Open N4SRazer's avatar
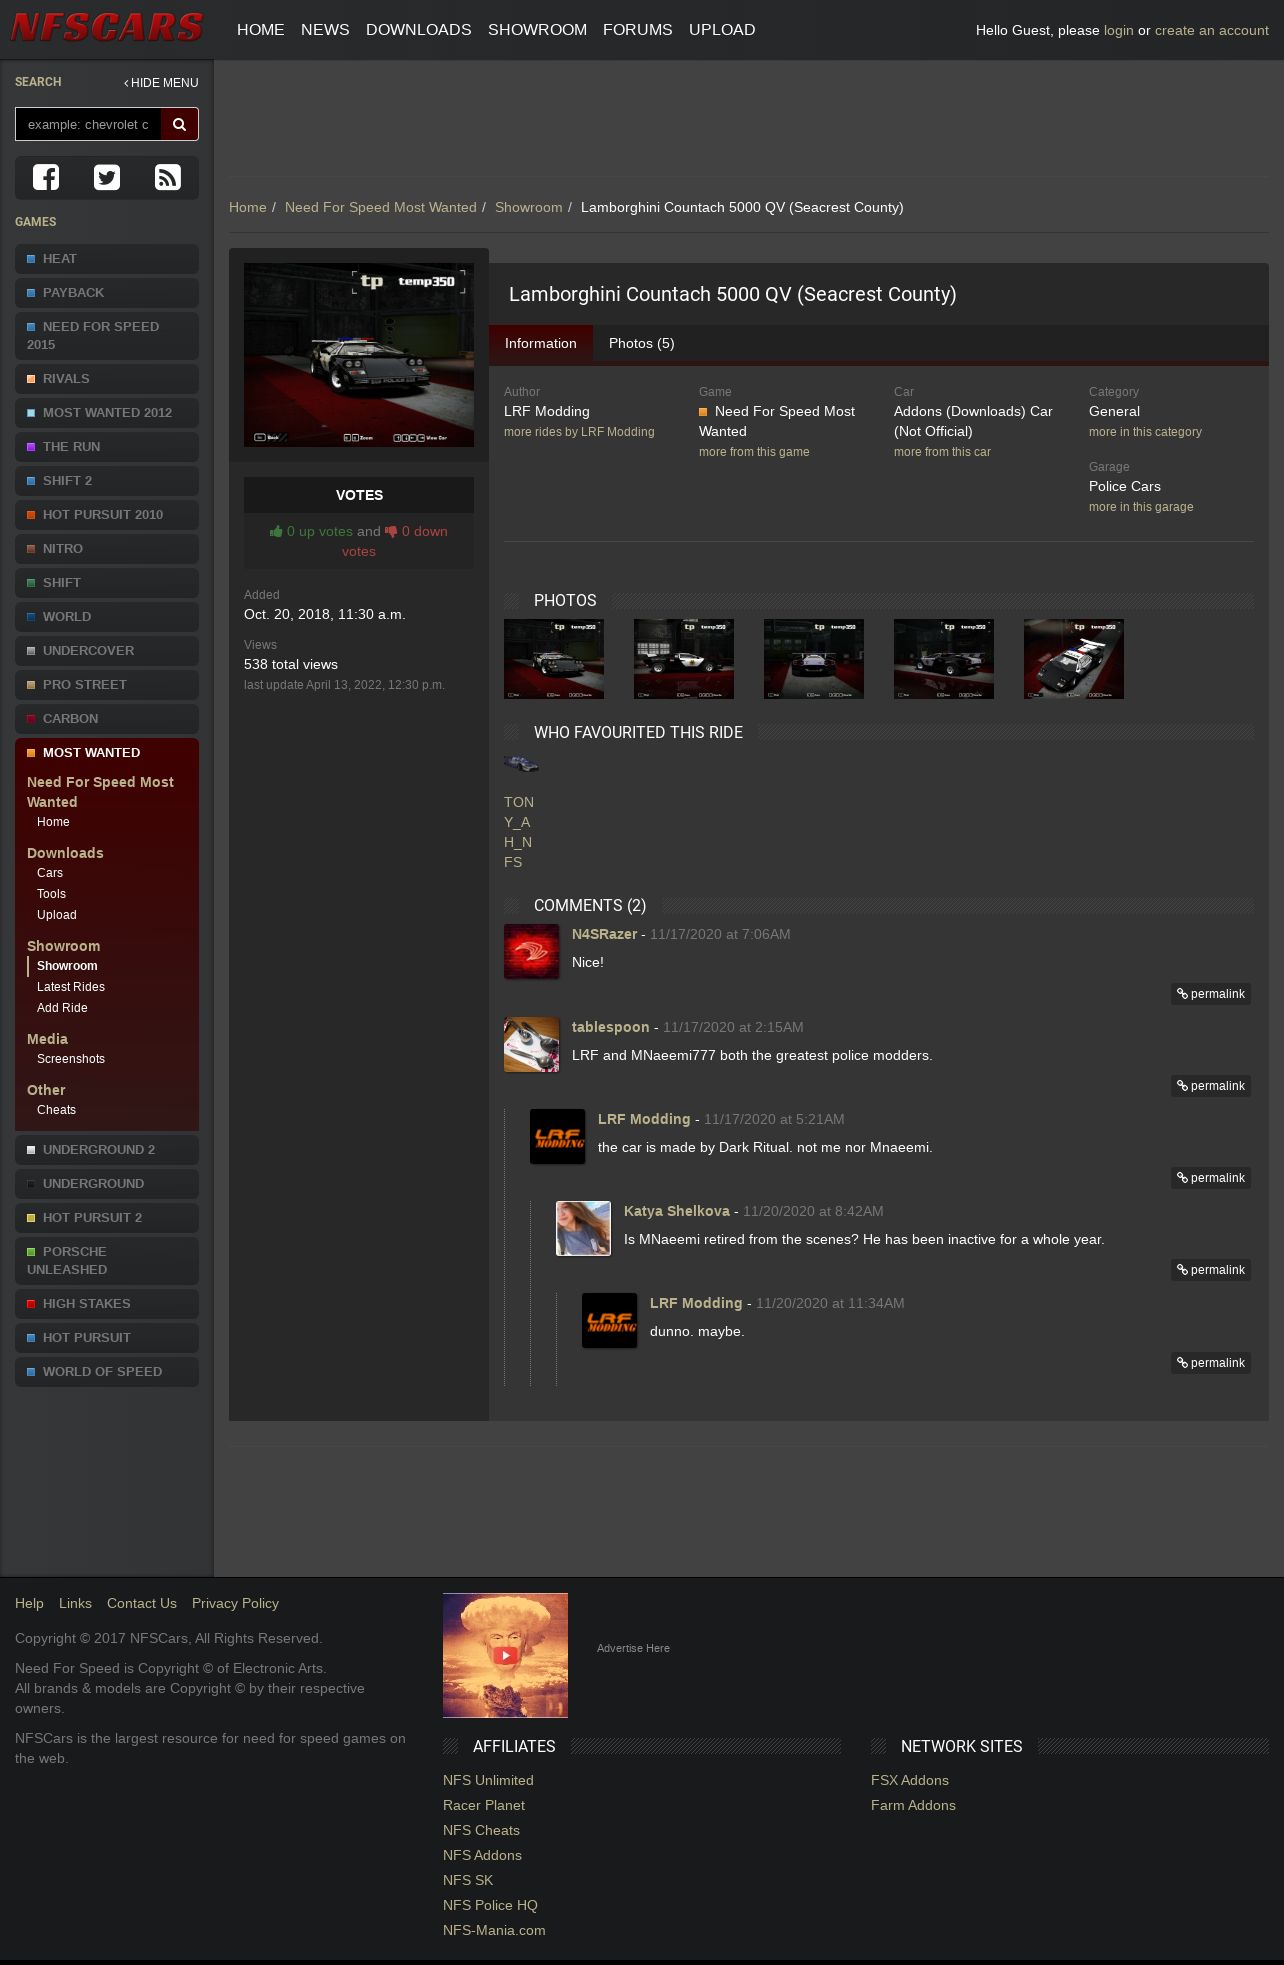 [x=531, y=951]
